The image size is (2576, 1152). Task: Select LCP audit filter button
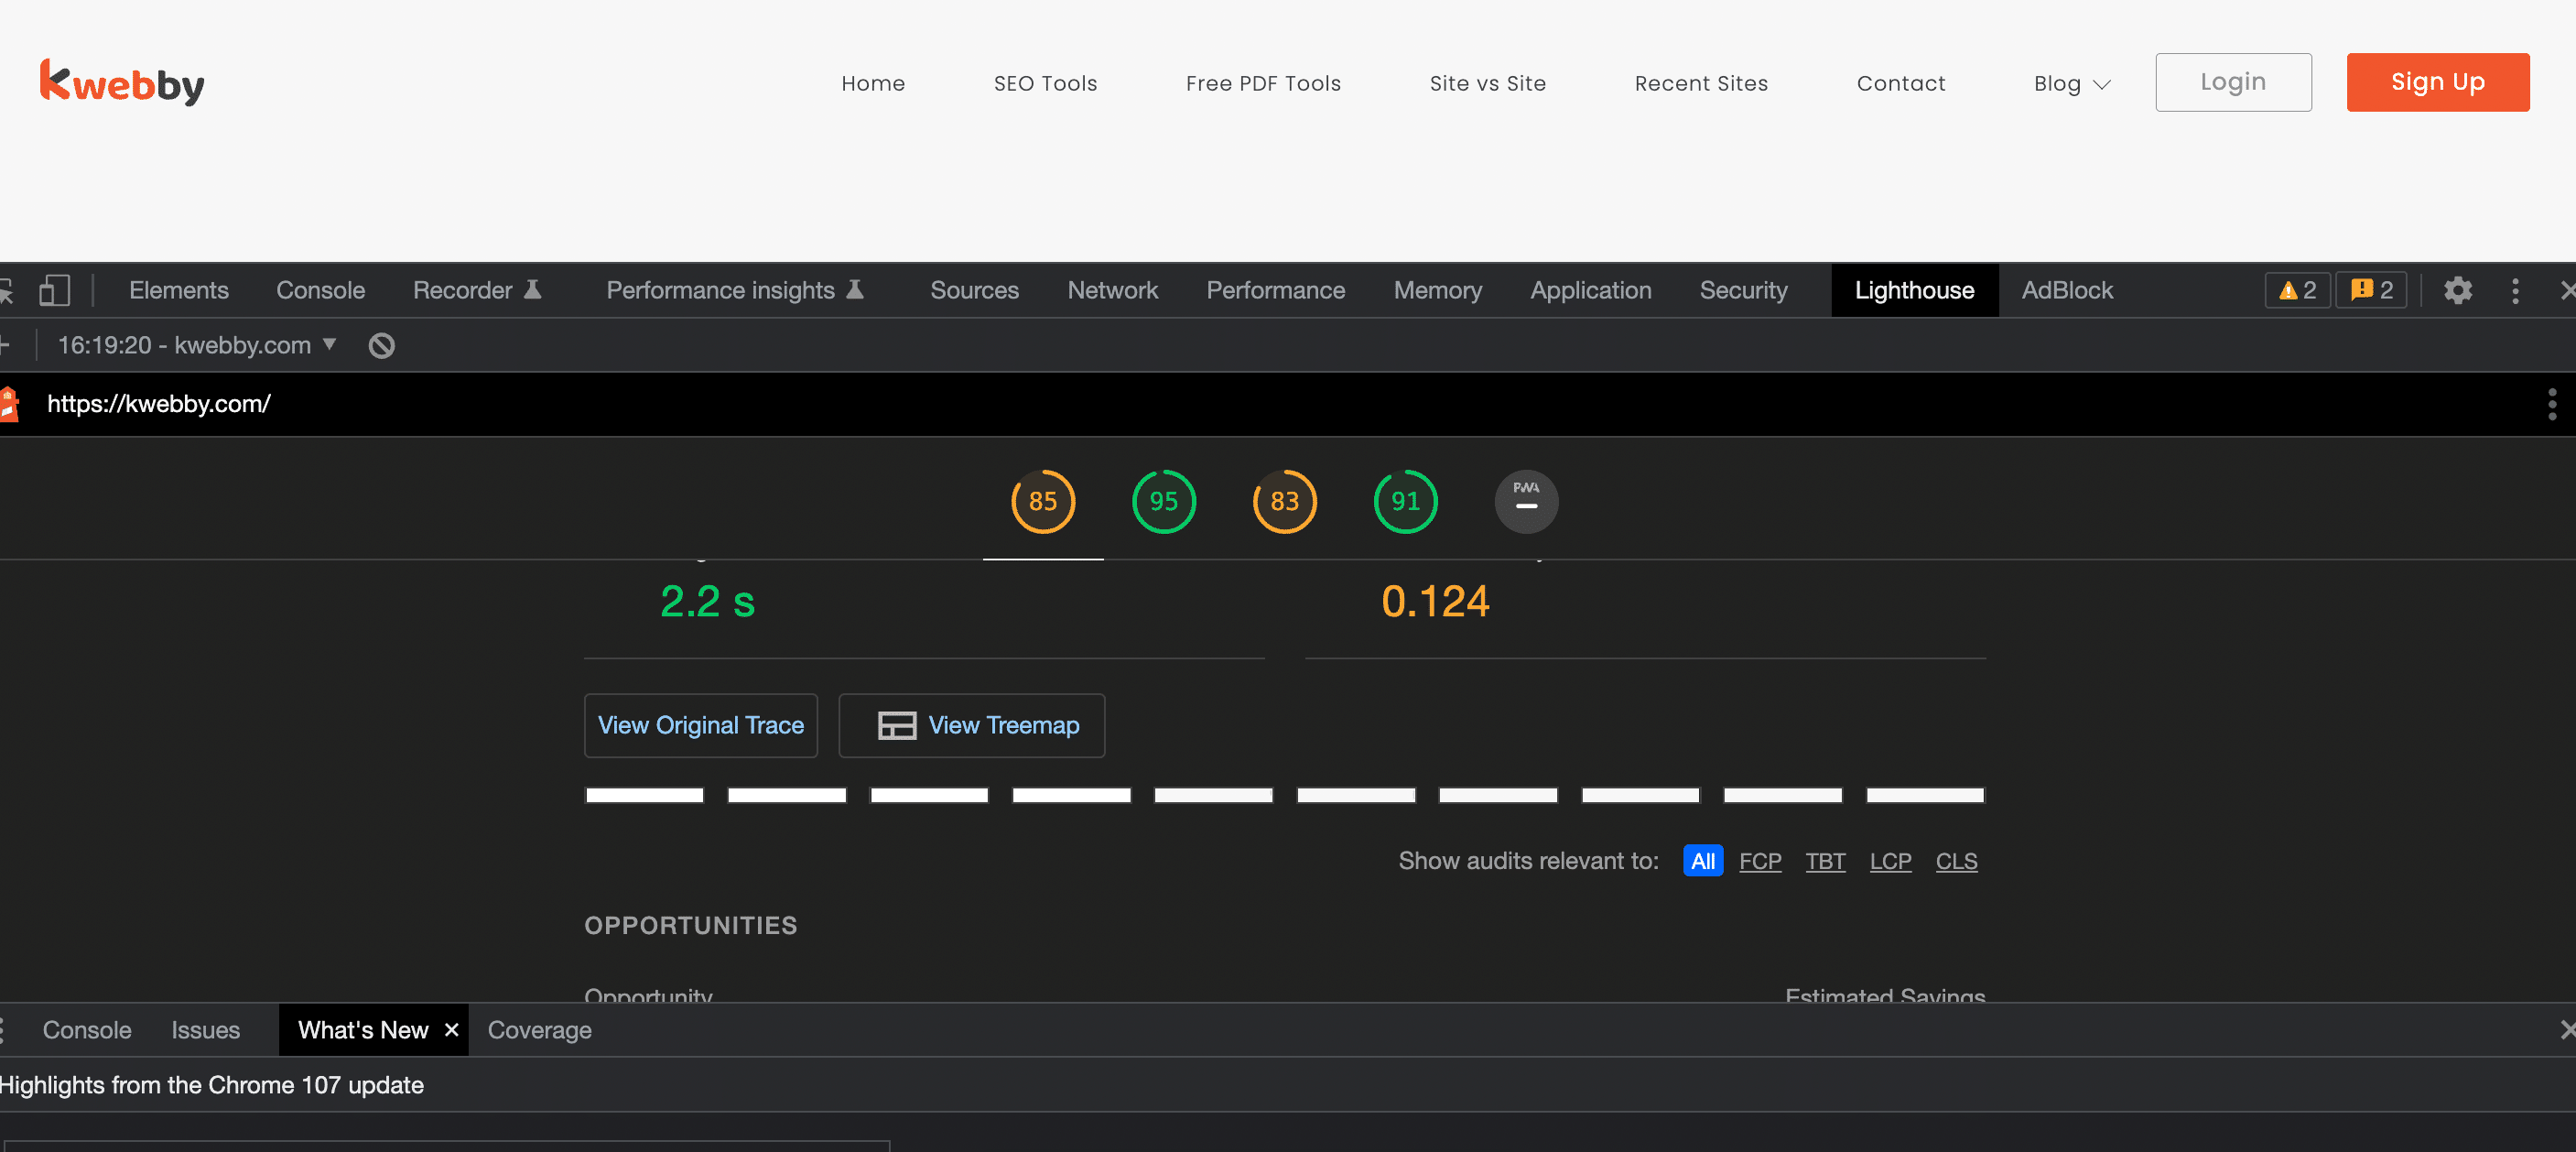(x=1889, y=860)
